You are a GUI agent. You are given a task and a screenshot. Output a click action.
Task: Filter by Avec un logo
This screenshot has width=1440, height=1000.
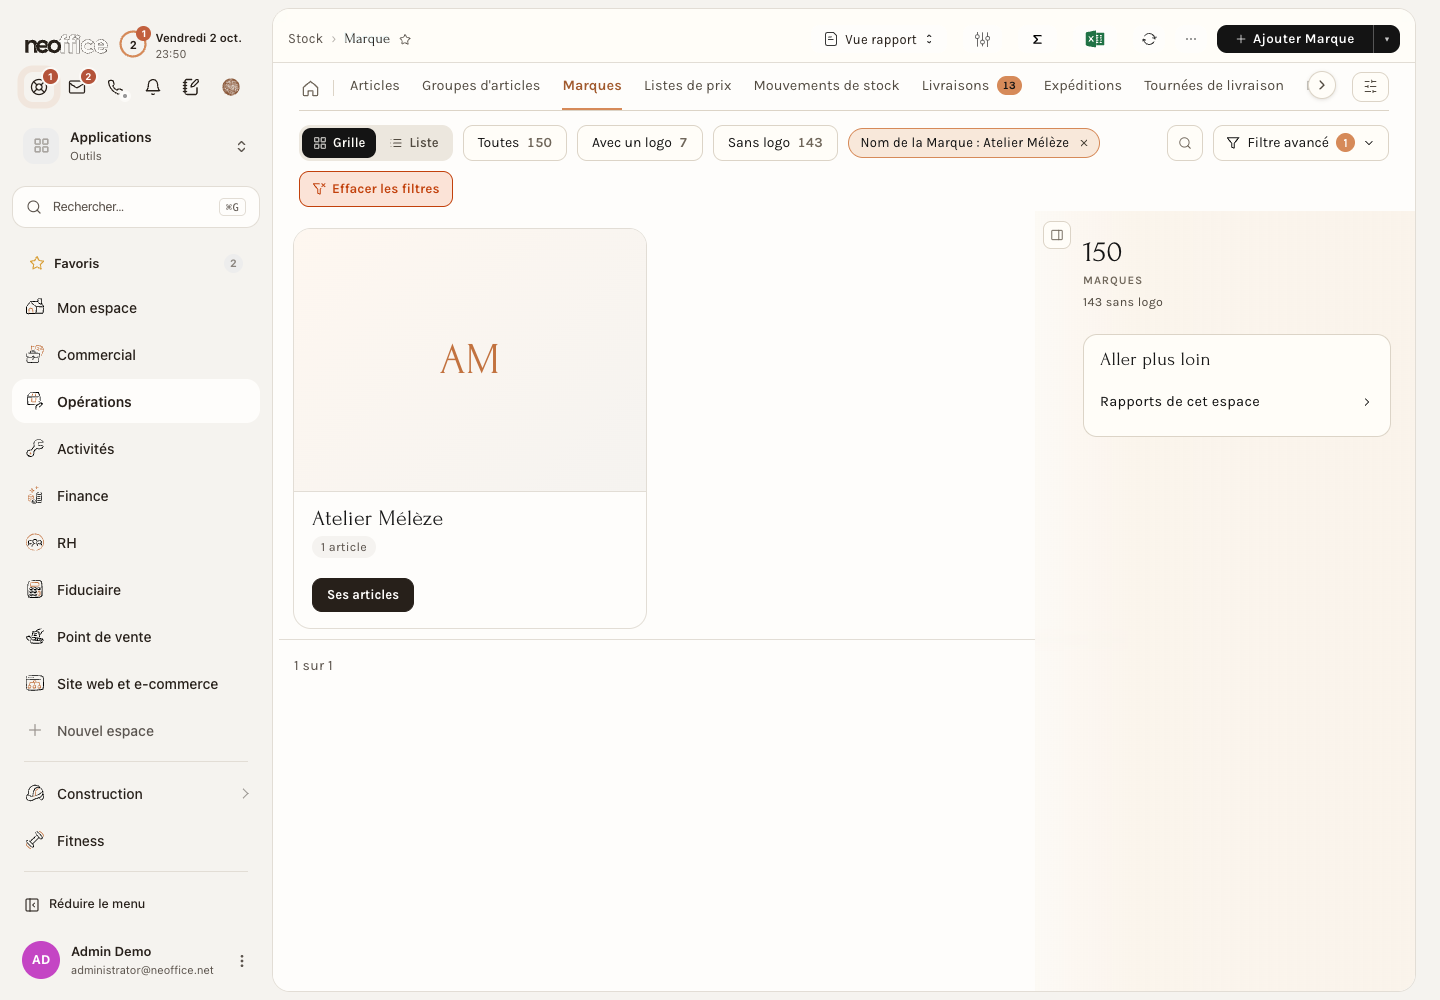pos(640,143)
